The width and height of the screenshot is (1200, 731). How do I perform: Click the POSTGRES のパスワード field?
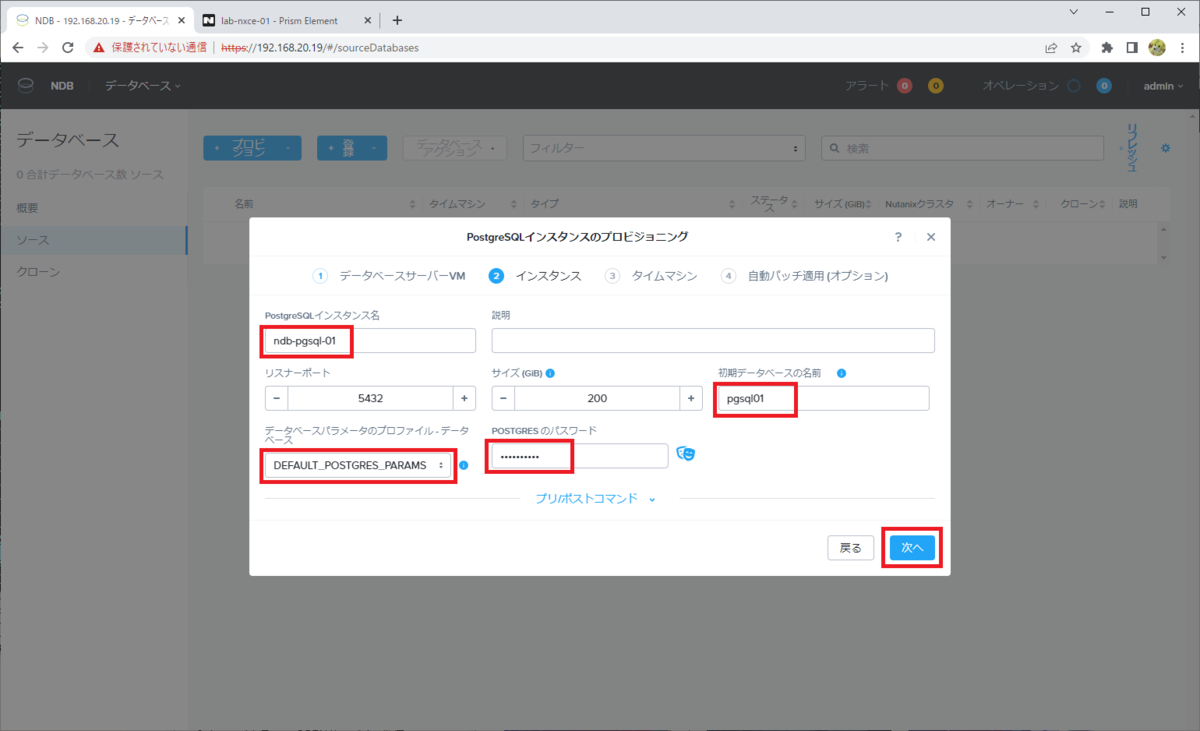tap(580, 456)
